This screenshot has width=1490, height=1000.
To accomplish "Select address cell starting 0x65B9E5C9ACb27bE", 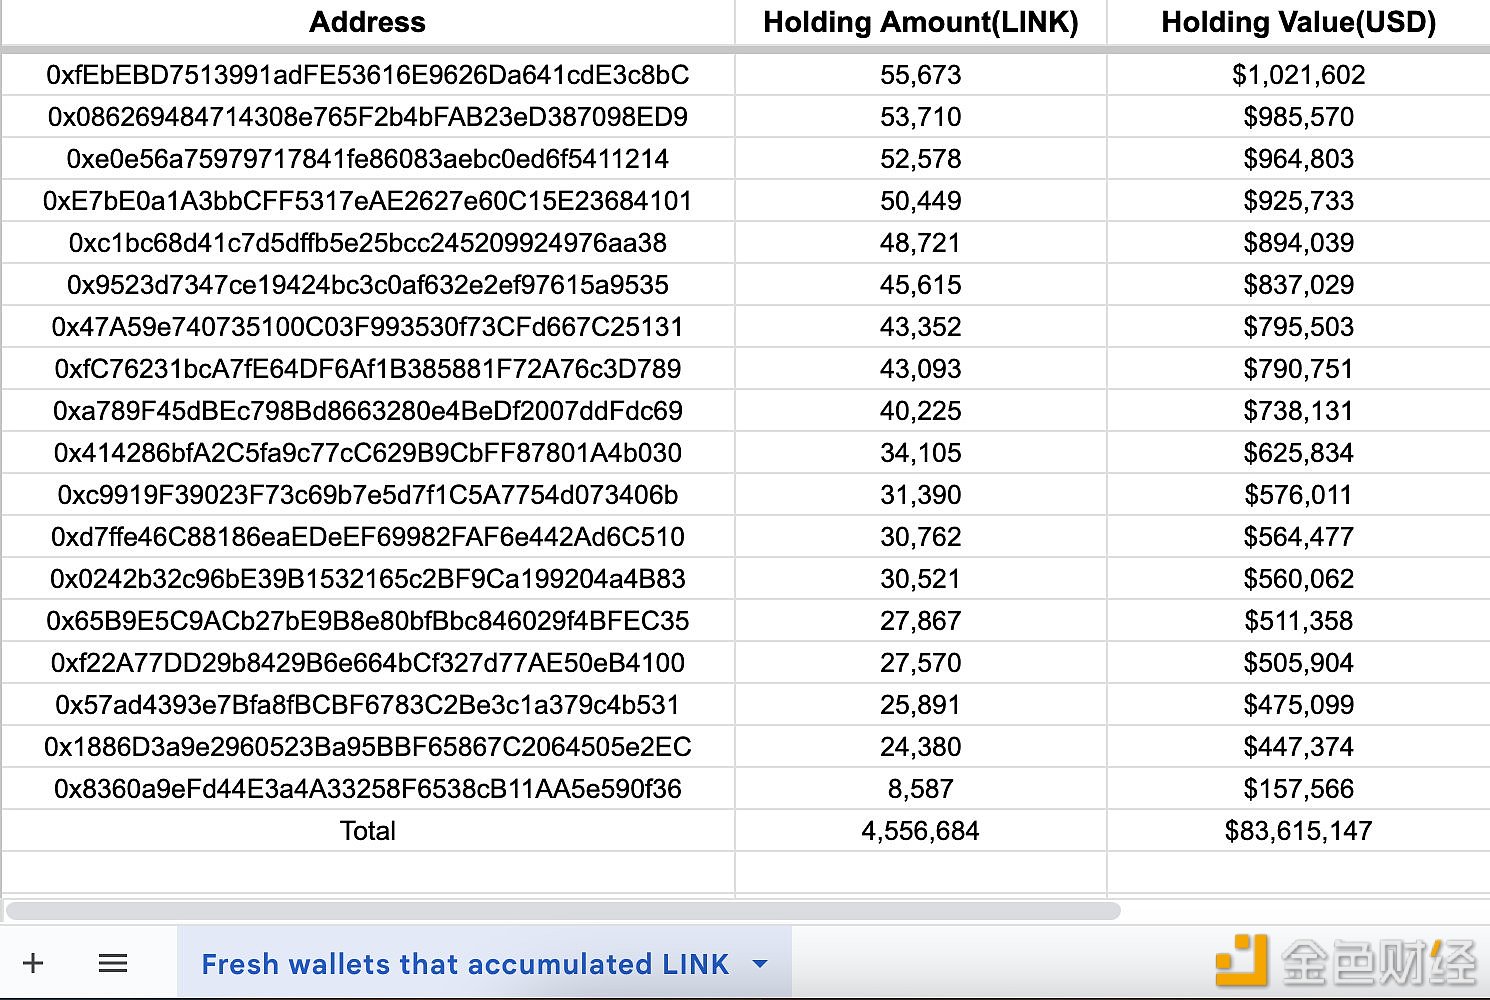I will (367, 621).
